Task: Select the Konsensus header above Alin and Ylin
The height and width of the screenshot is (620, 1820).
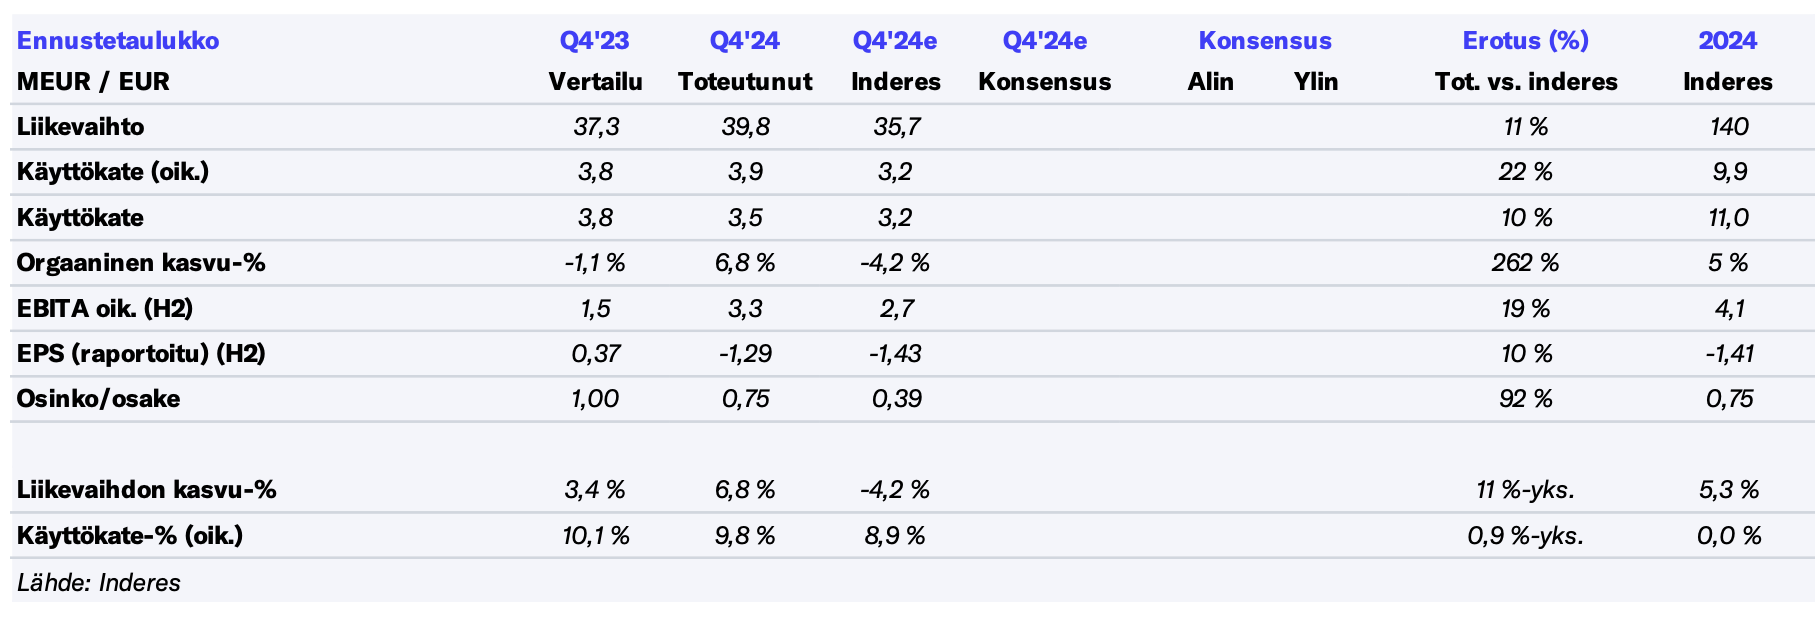Action: [x=1265, y=41]
